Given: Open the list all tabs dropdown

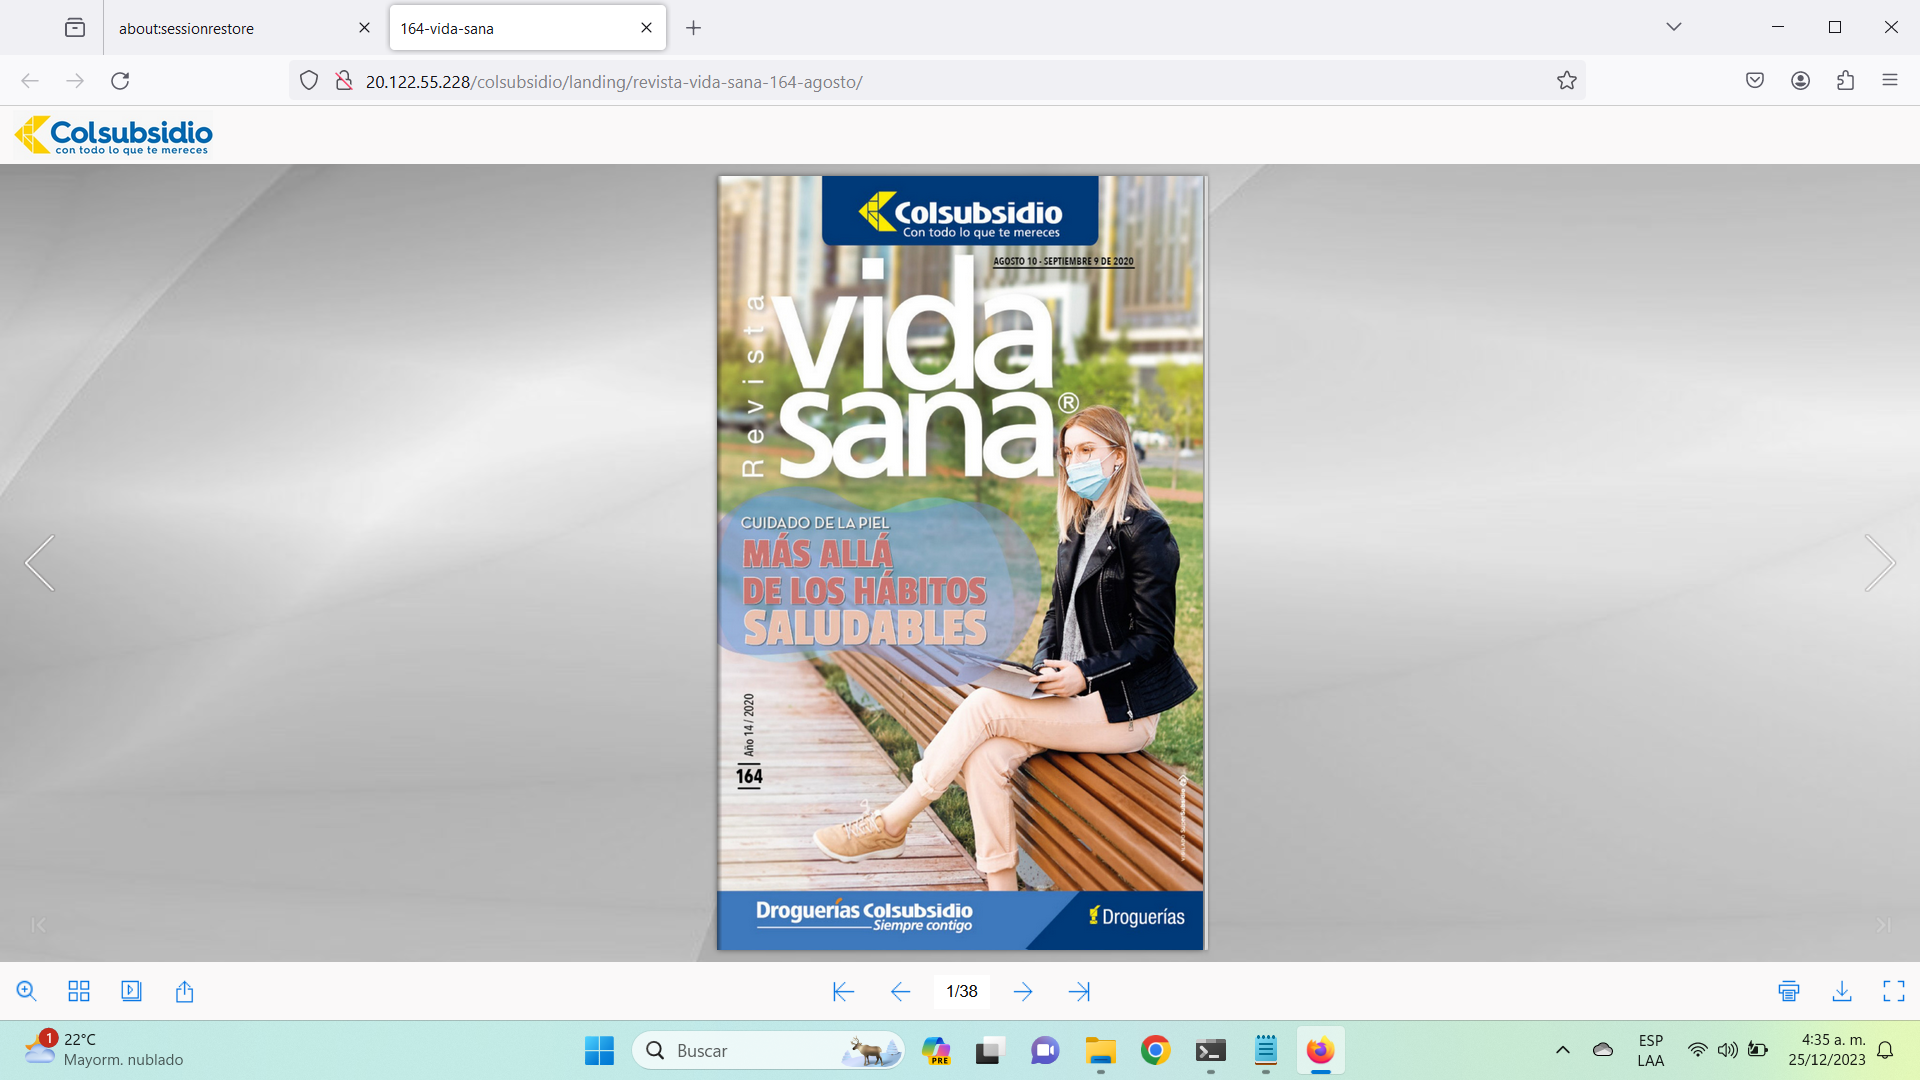Looking at the screenshot, I should [x=1673, y=27].
